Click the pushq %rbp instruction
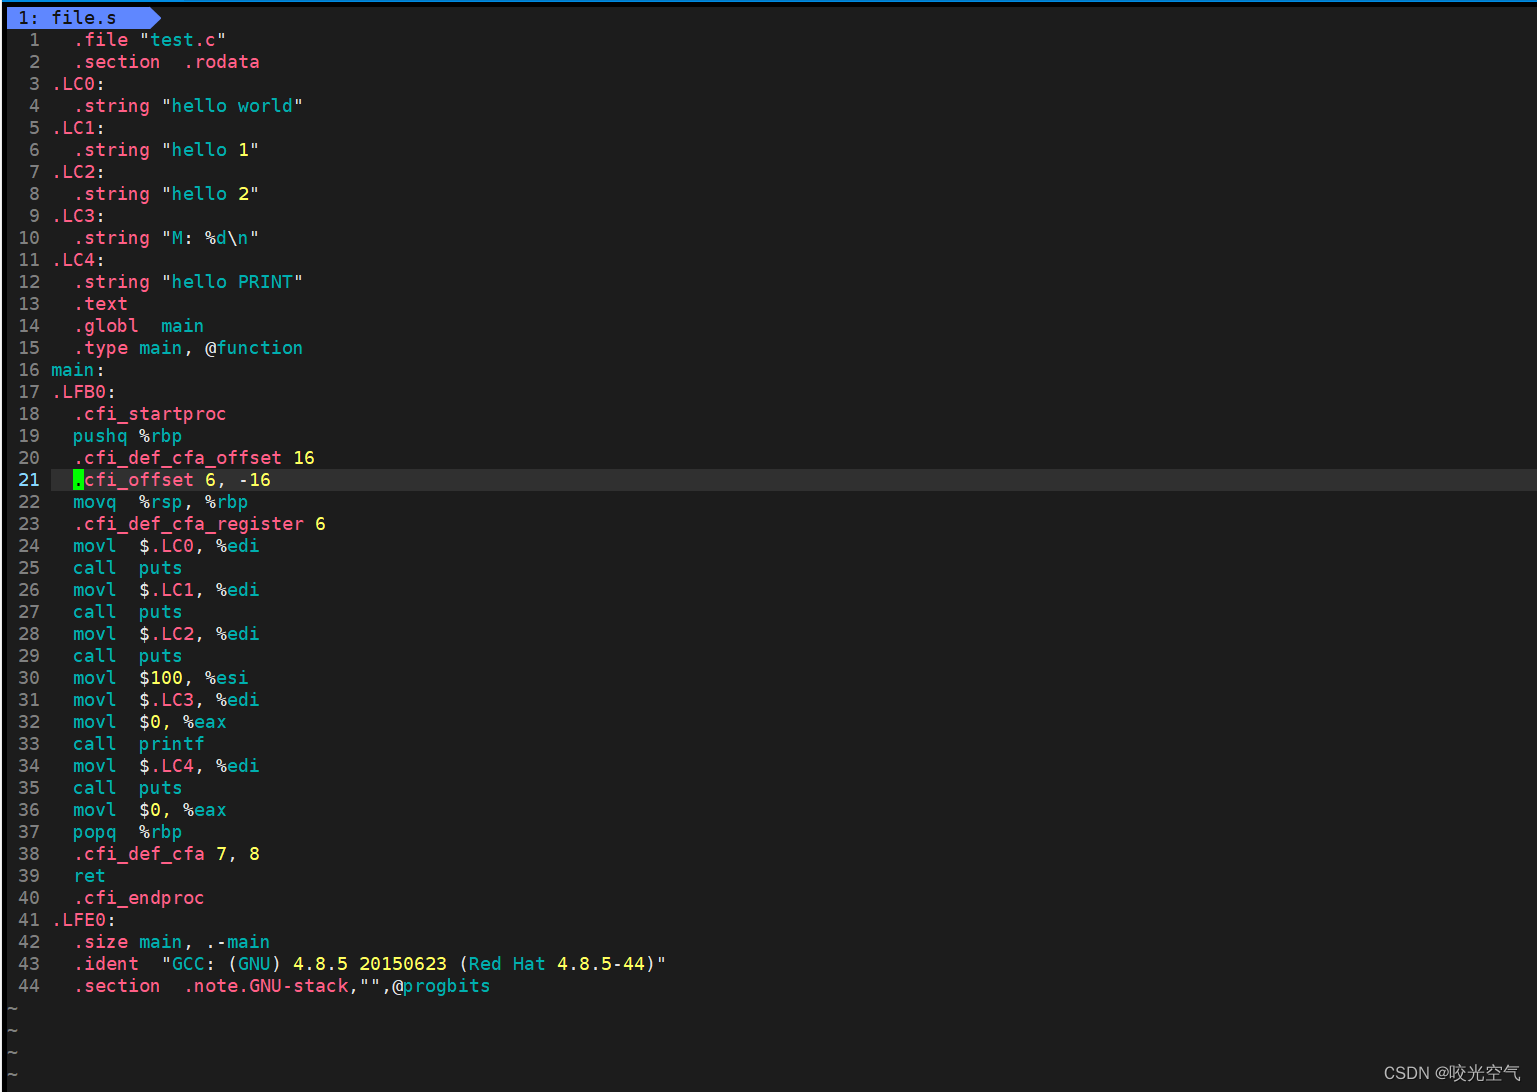The height and width of the screenshot is (1092, 1537). point(128,436)
